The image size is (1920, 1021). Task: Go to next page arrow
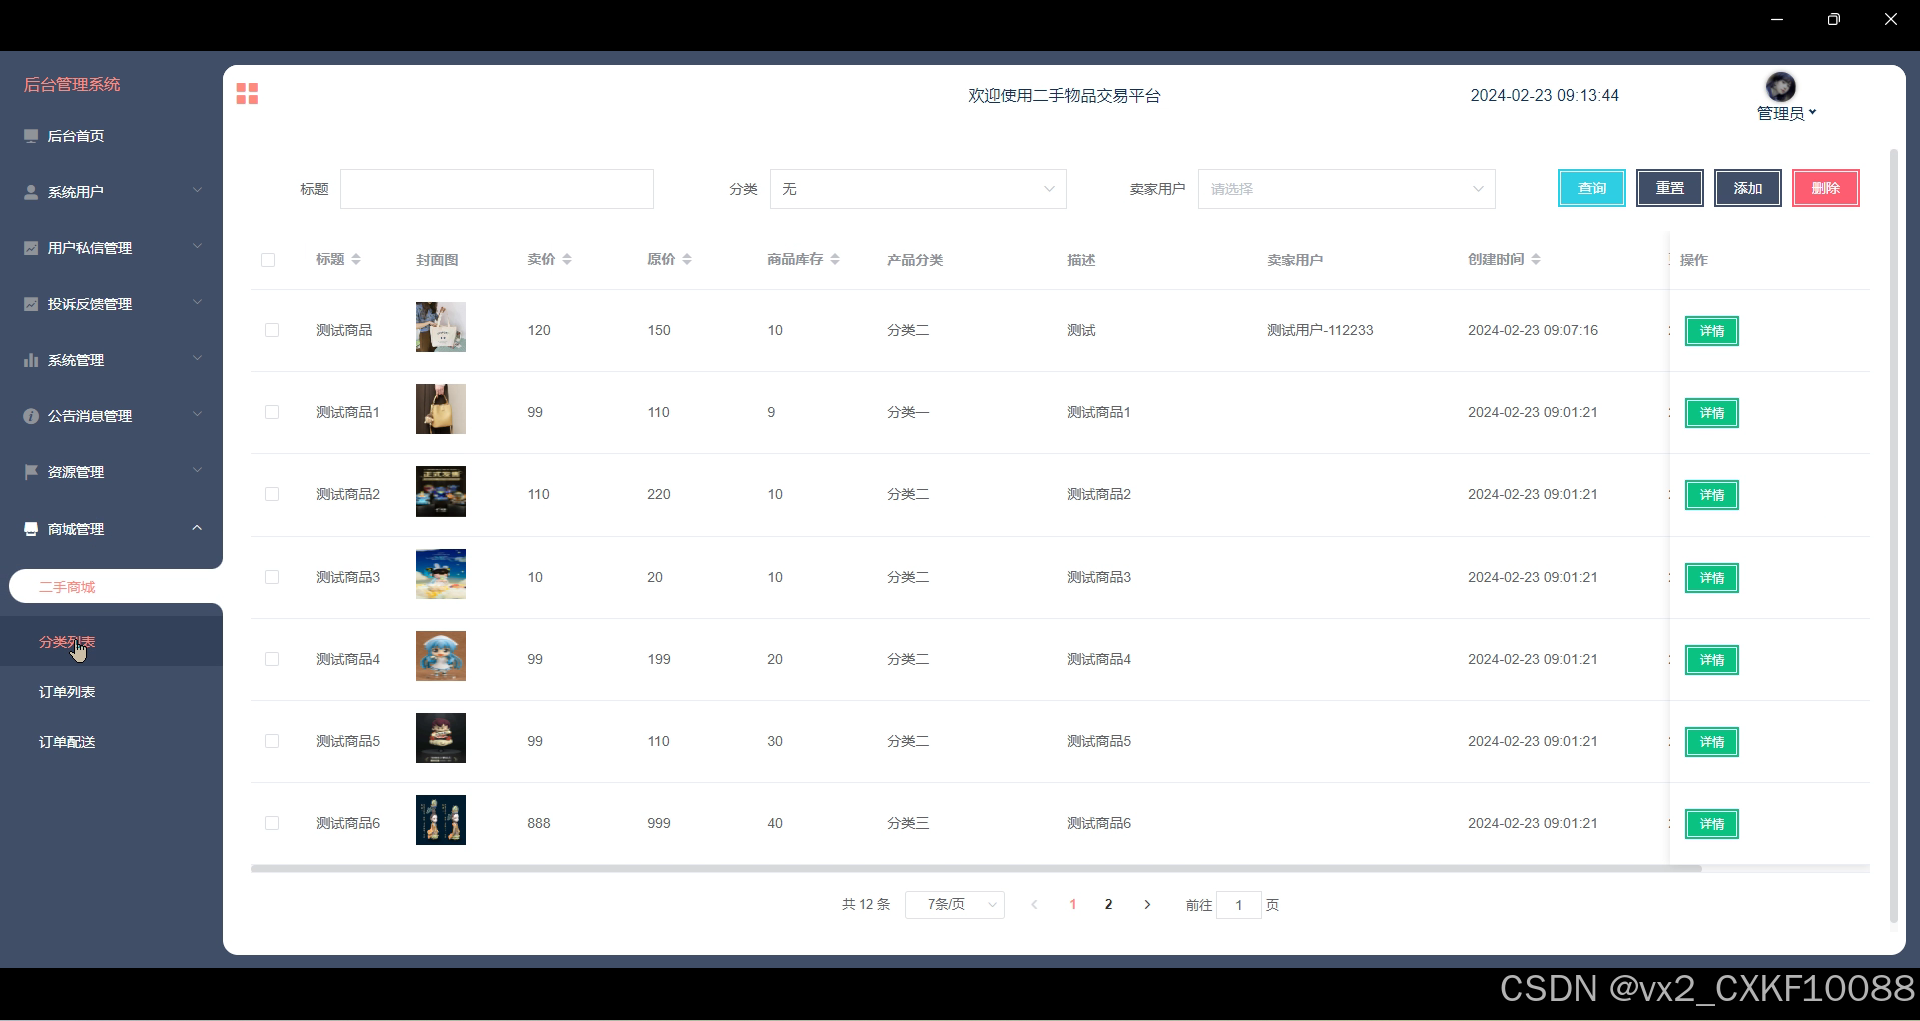[x=1147, y=905]
